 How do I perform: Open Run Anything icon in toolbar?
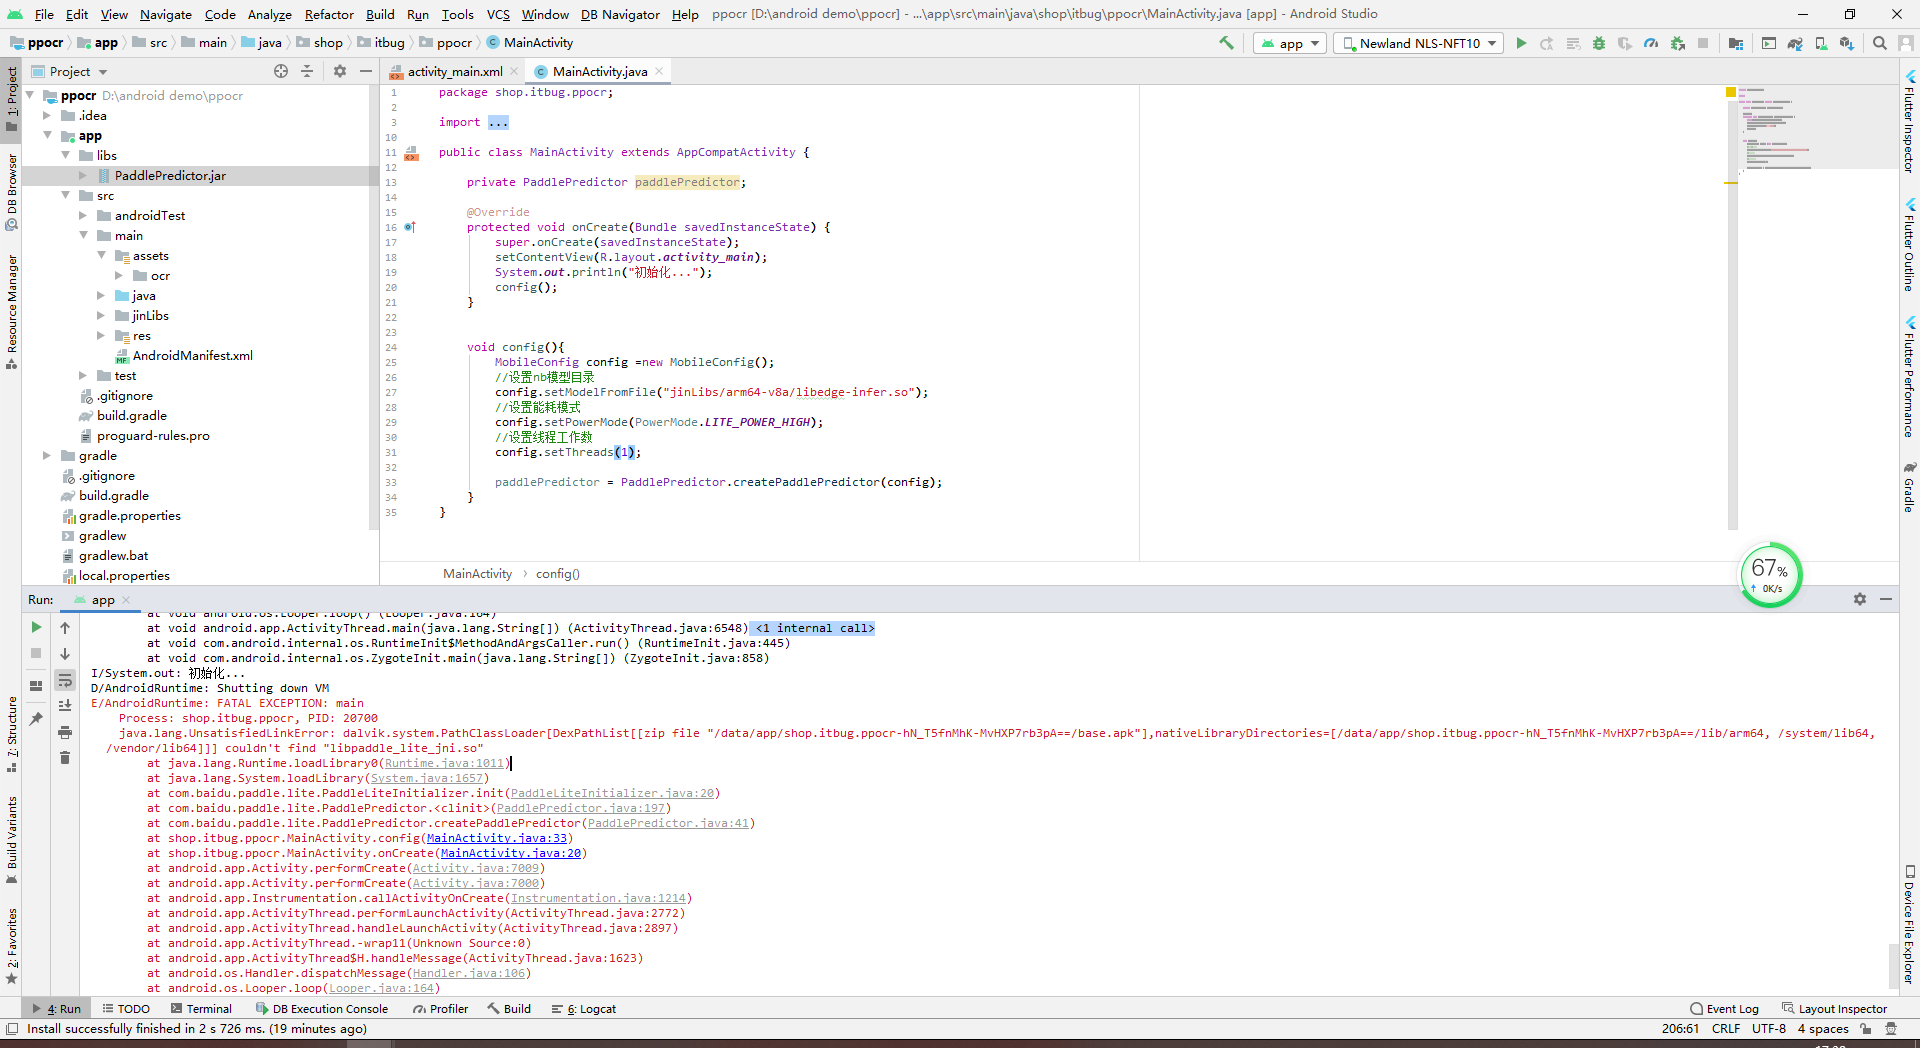pos(1769,43)
